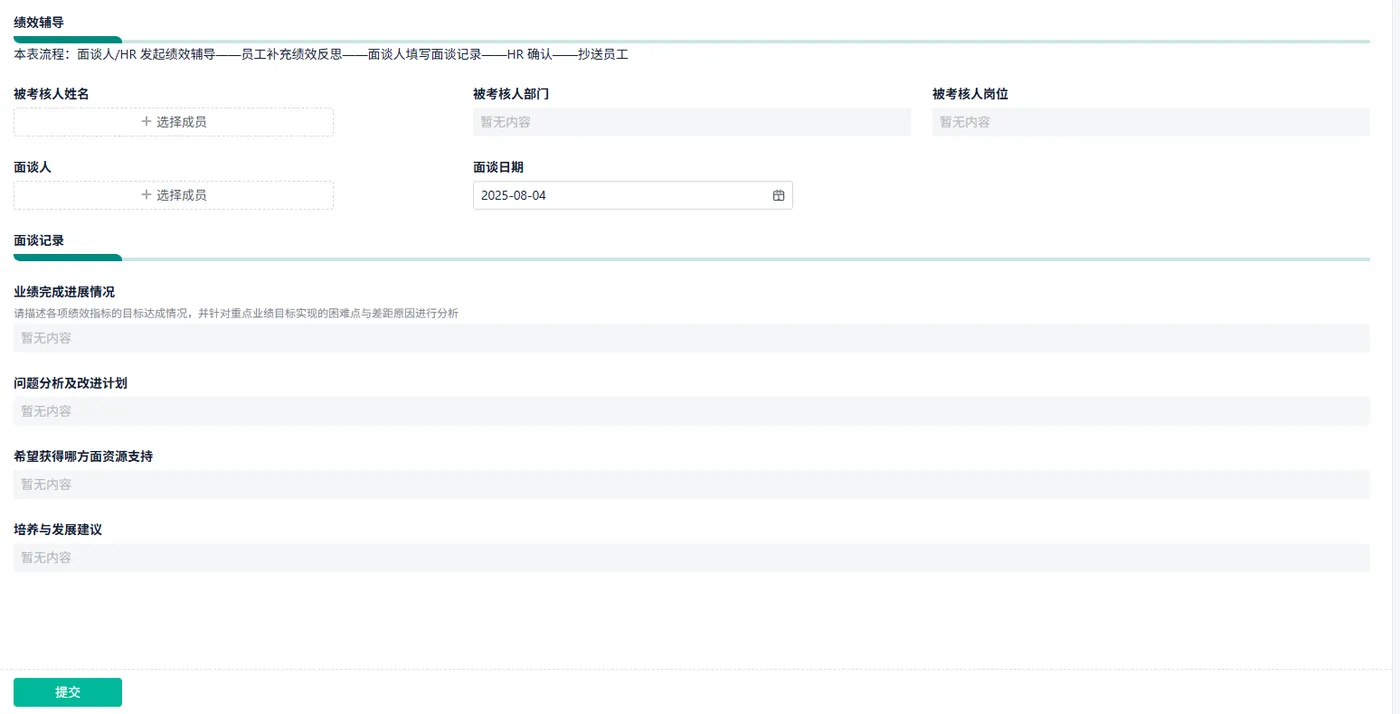
Task: Click the 面谈日期 date input 2025-08-04
Action: 633,195
